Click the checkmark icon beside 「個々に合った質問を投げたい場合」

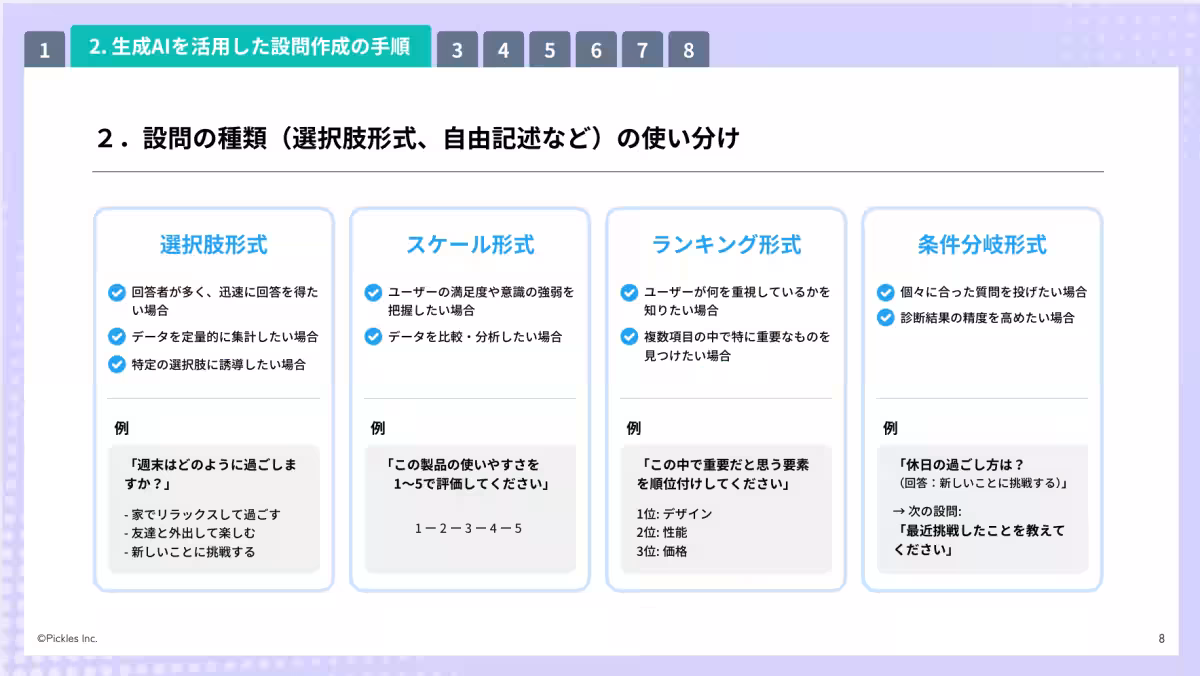coord(884,292)
